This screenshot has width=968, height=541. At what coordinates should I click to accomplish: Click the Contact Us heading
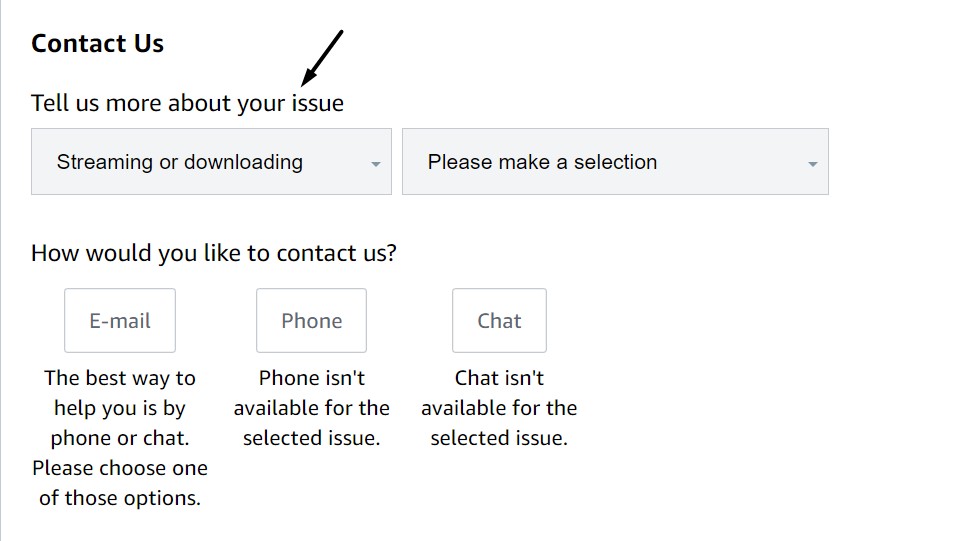click(97, 44)
